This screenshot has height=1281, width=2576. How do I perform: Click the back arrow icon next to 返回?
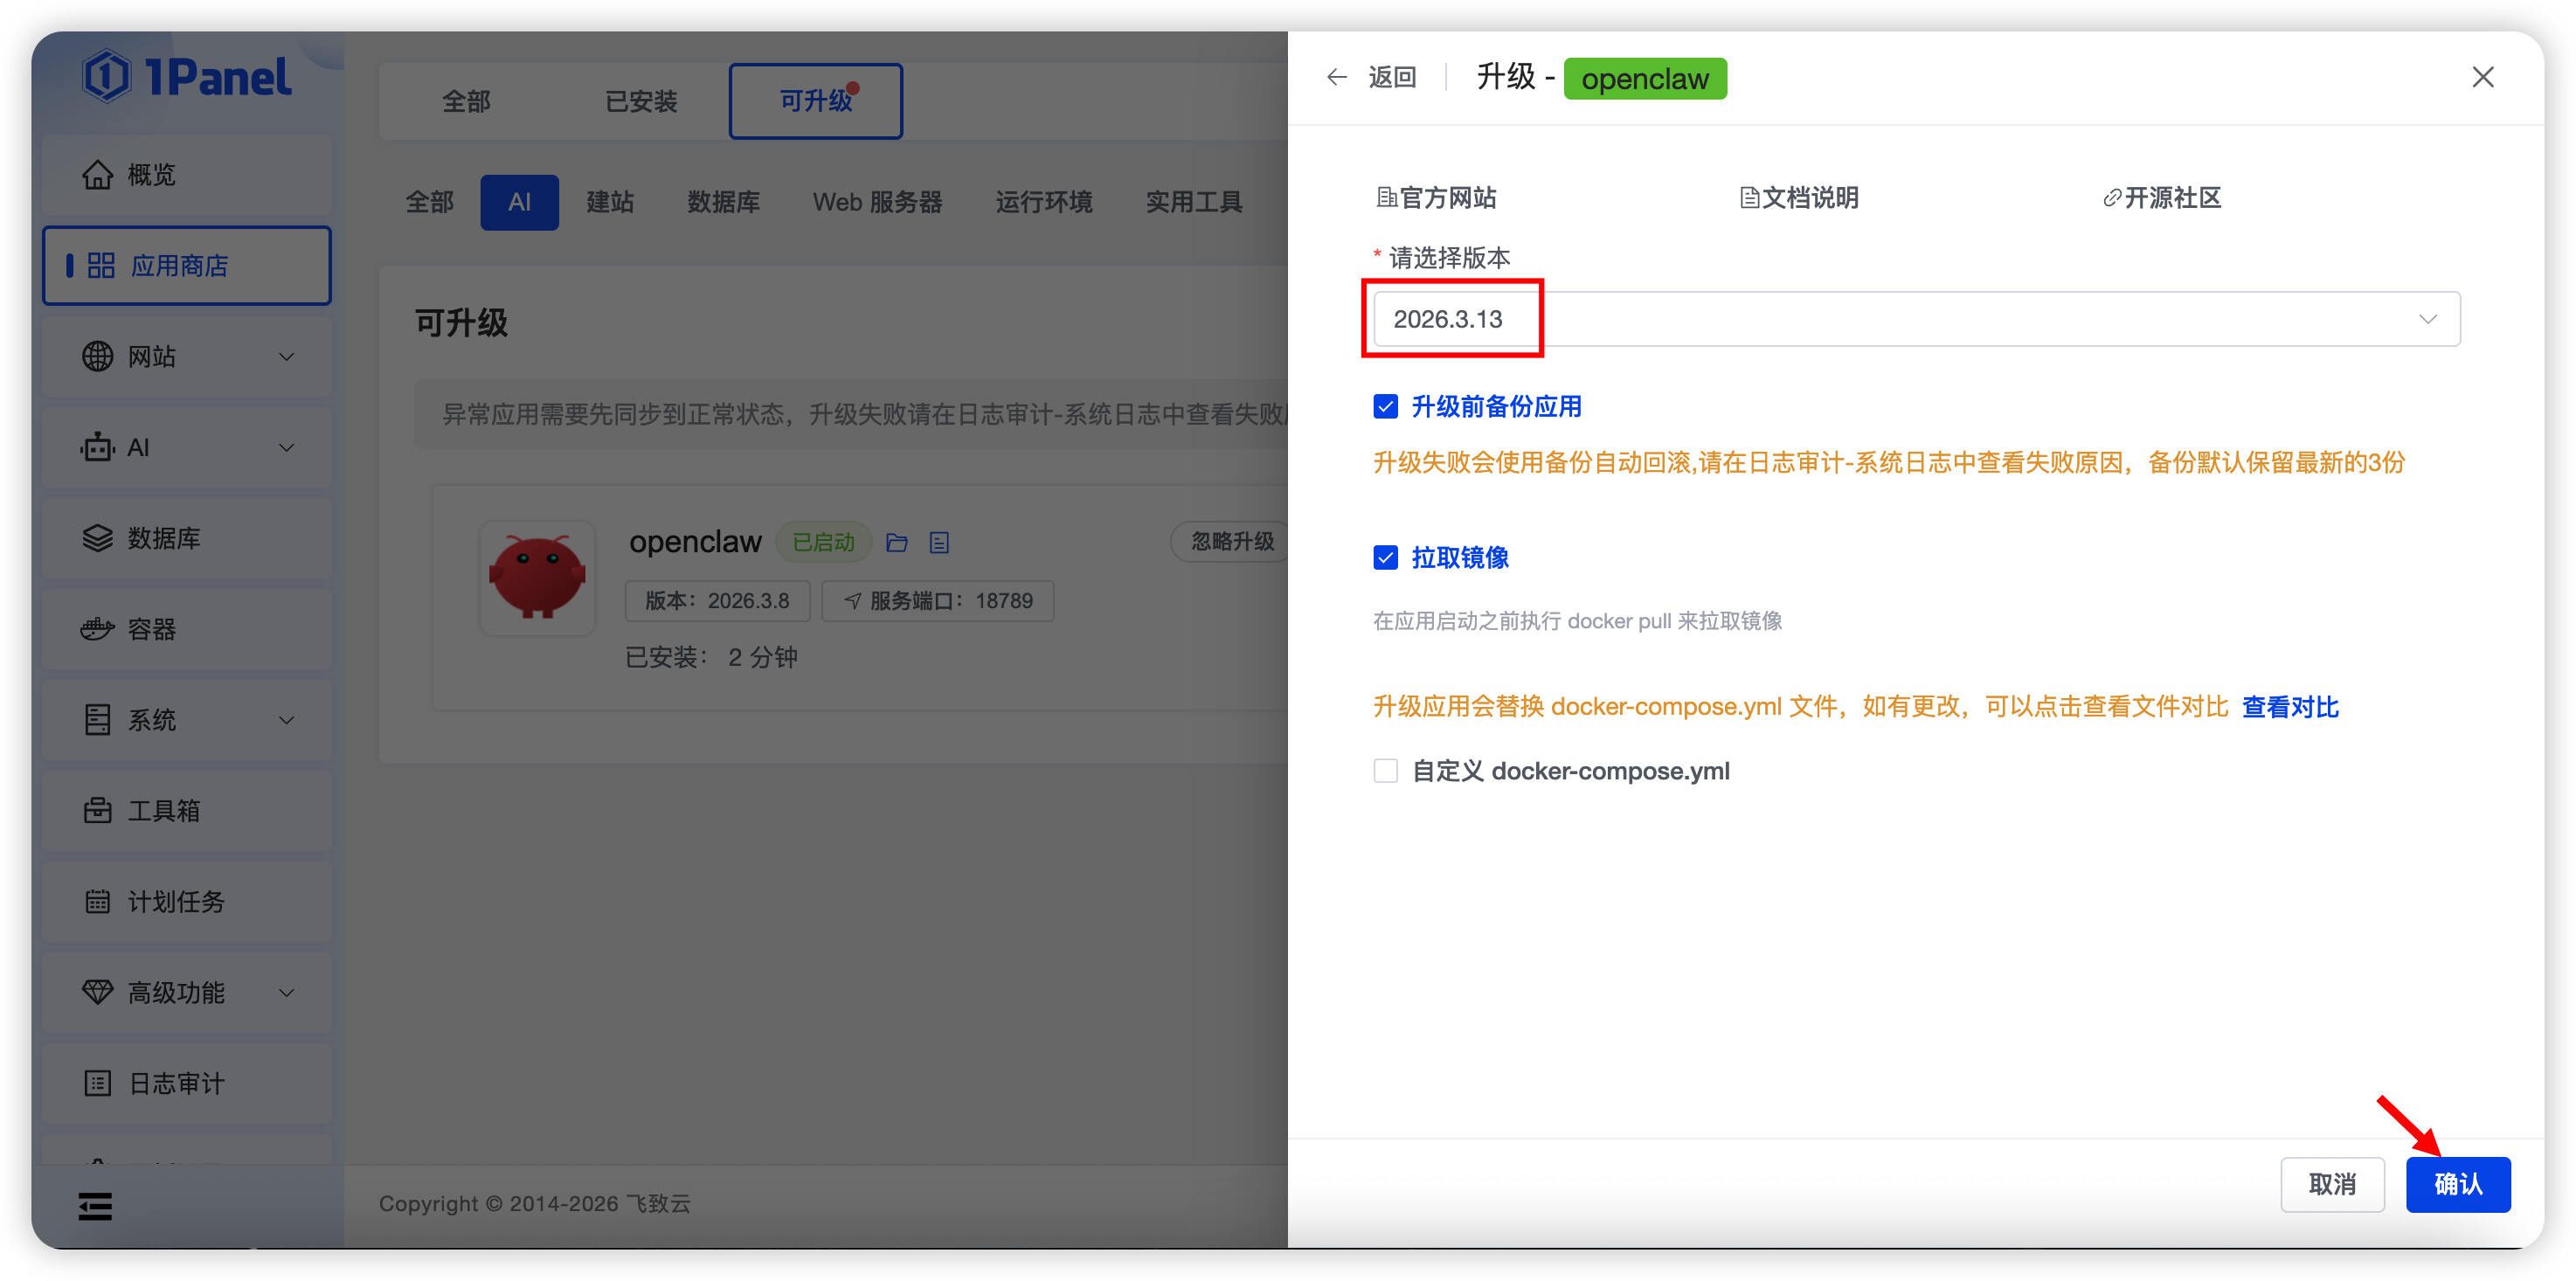click(1336, 77)
